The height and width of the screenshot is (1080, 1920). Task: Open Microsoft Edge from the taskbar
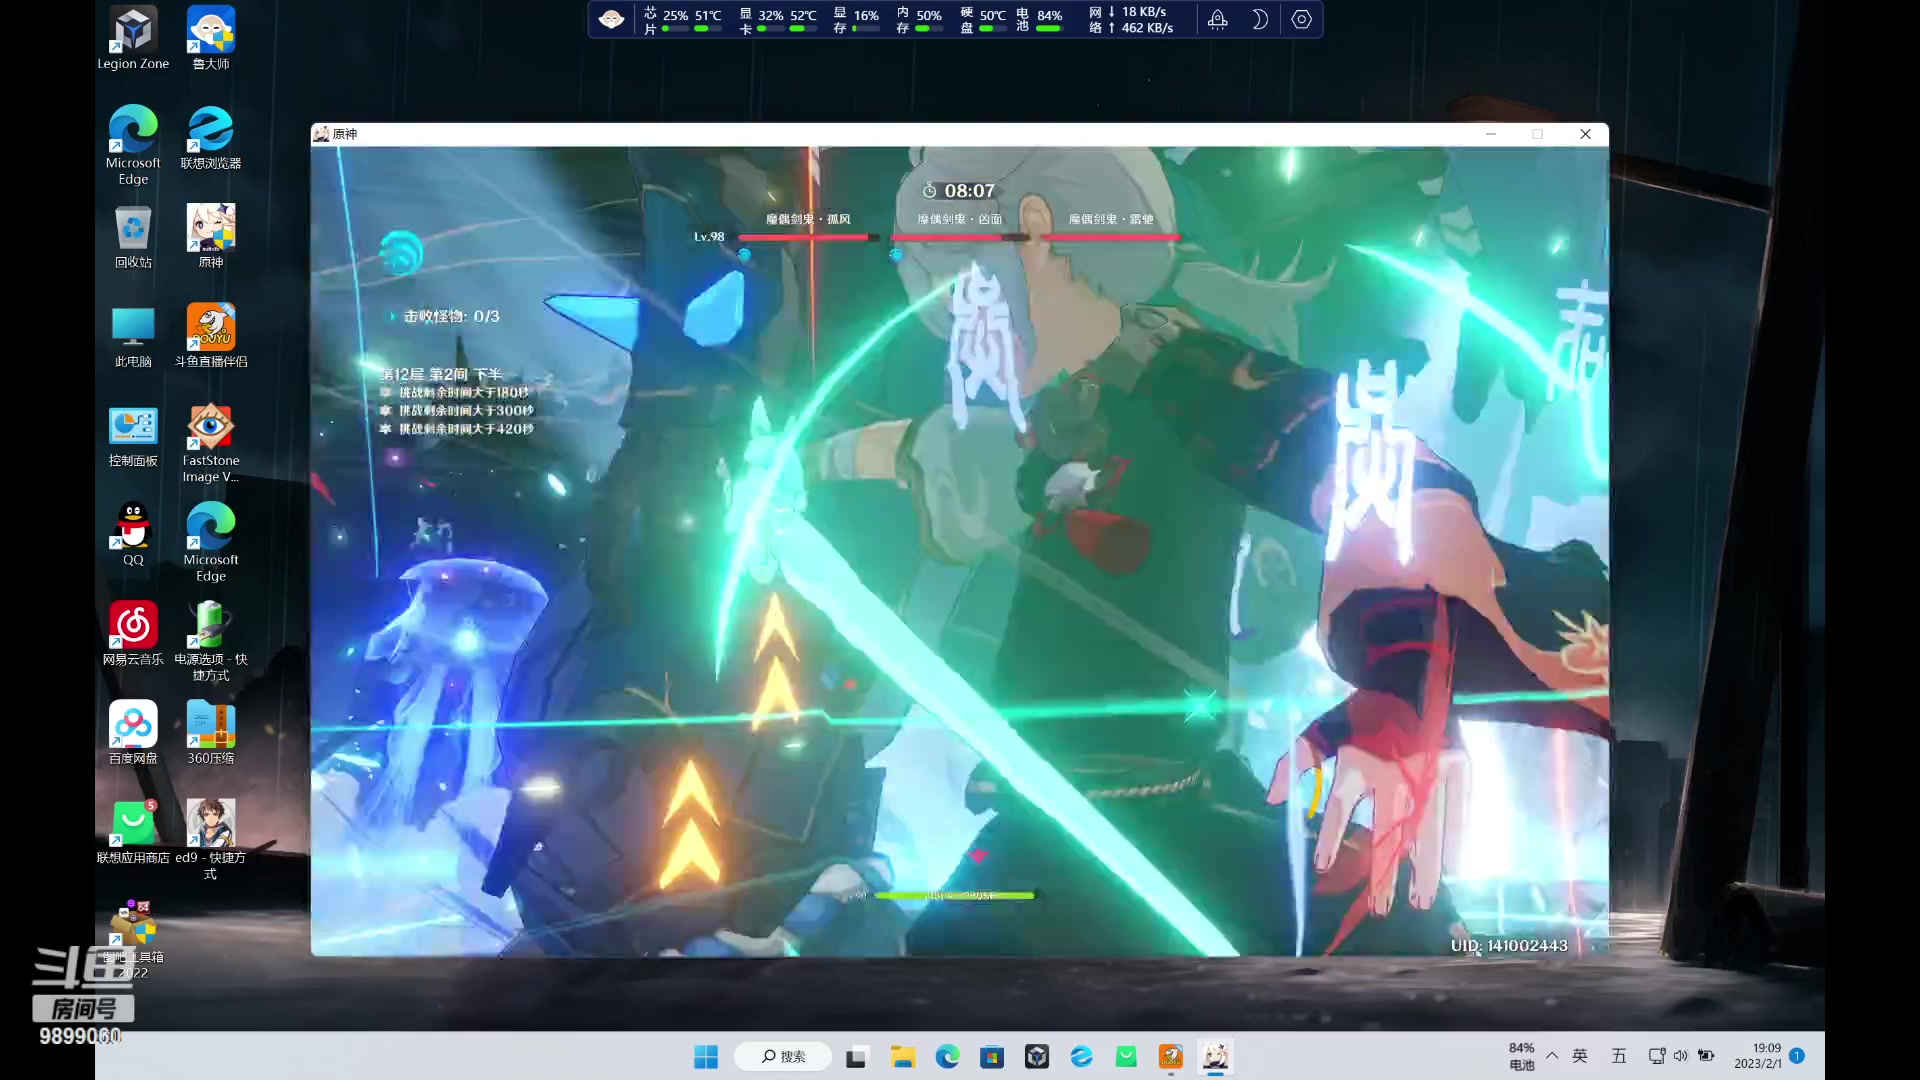click(x=947, y=1056)
